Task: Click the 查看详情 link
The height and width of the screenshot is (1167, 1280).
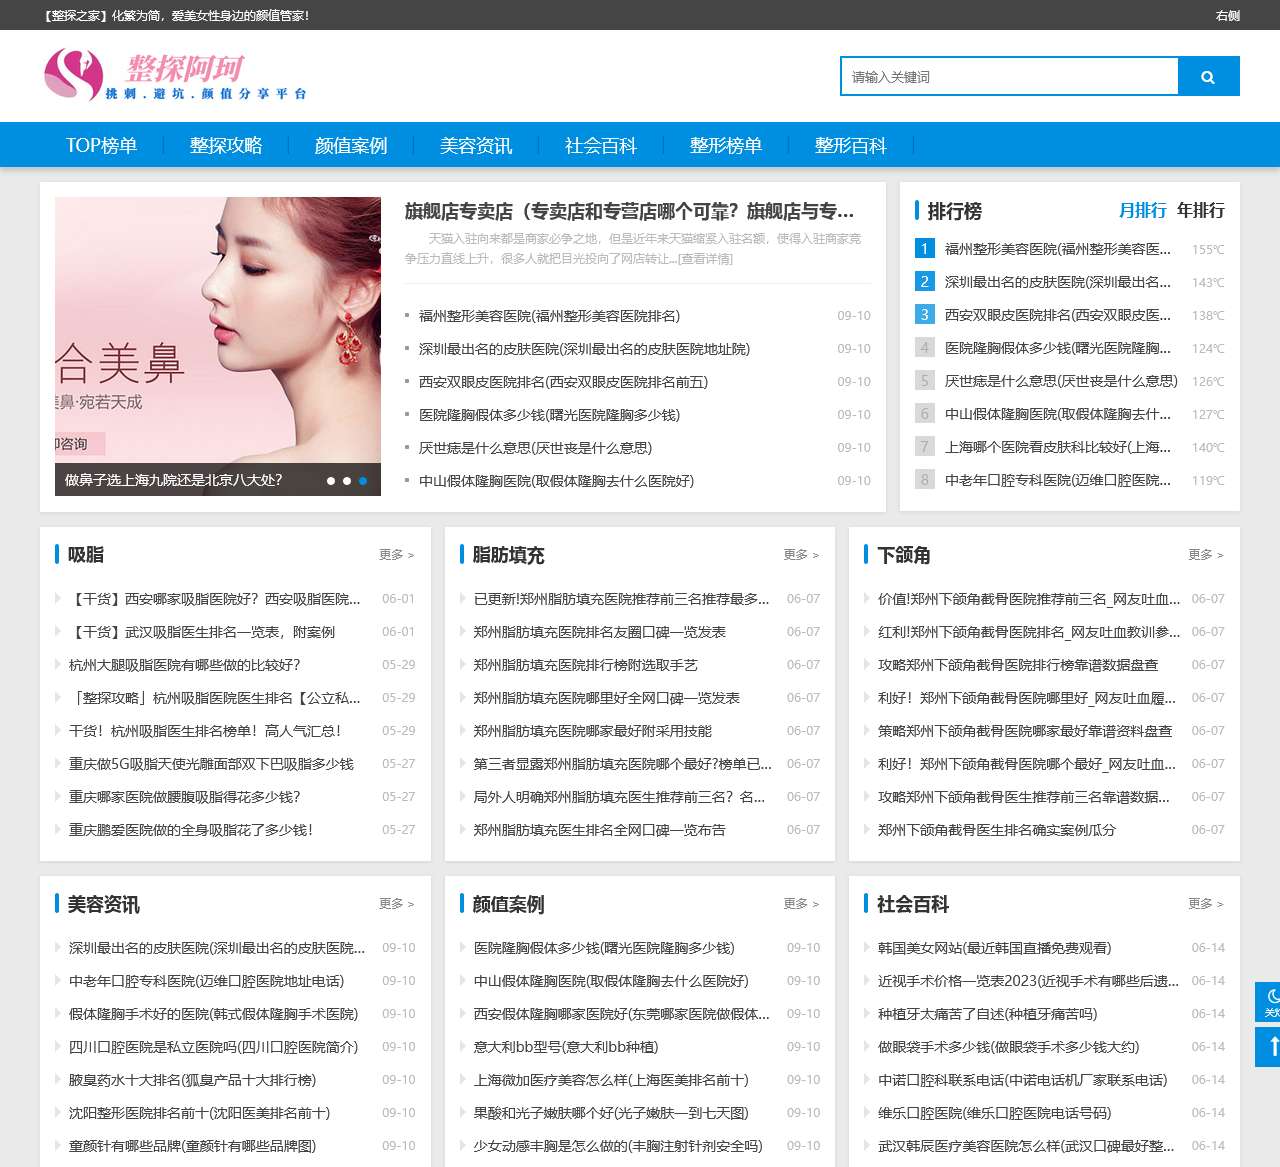Action: coord(705,259)
